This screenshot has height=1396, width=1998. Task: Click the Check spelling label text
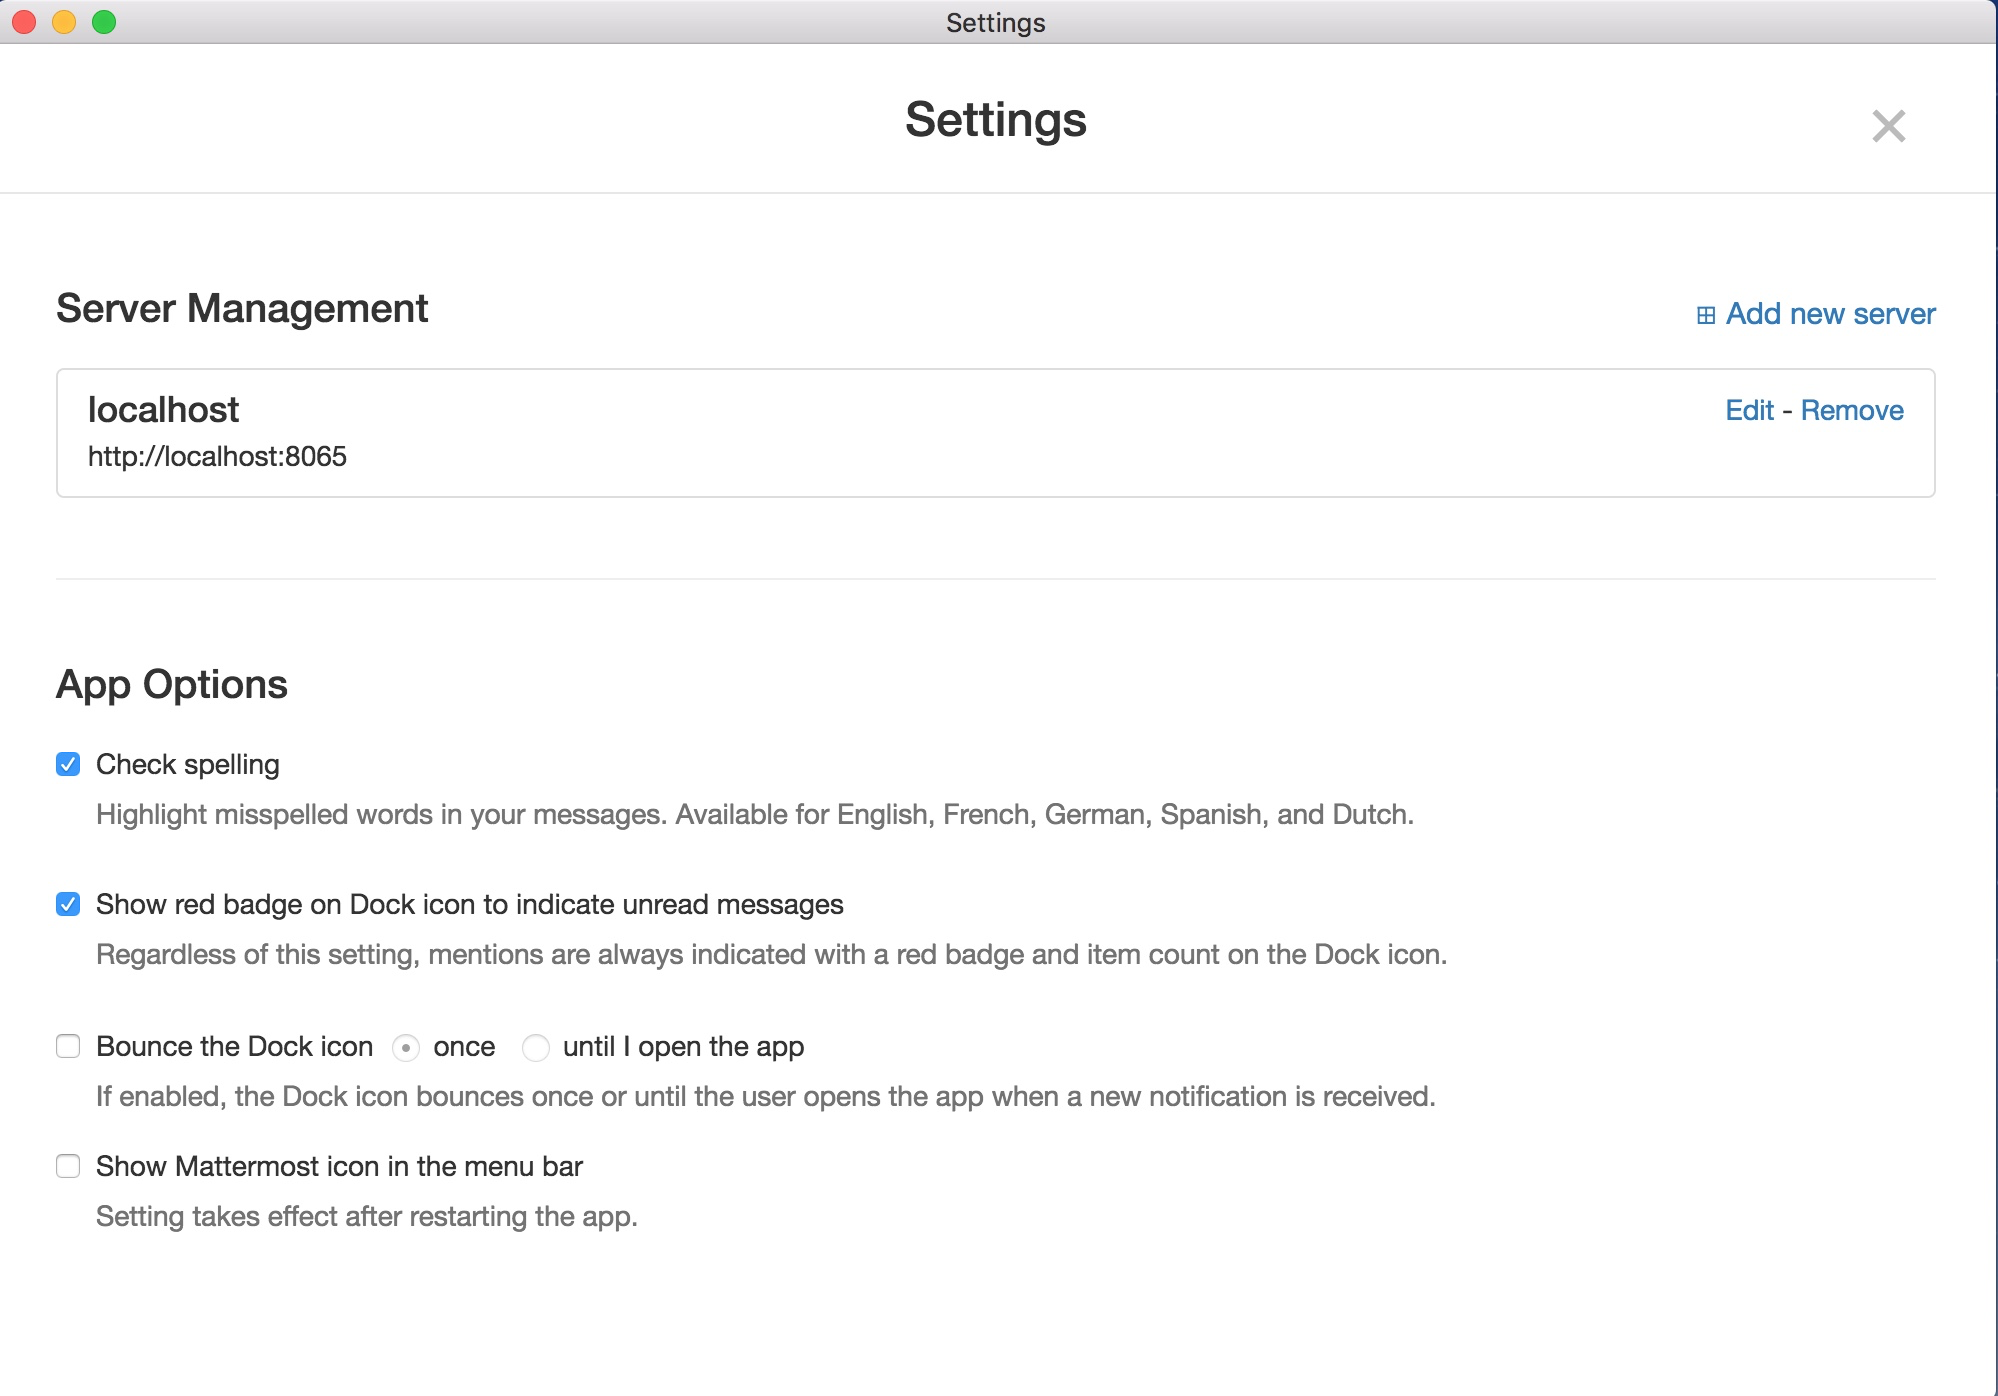(188, 765)
